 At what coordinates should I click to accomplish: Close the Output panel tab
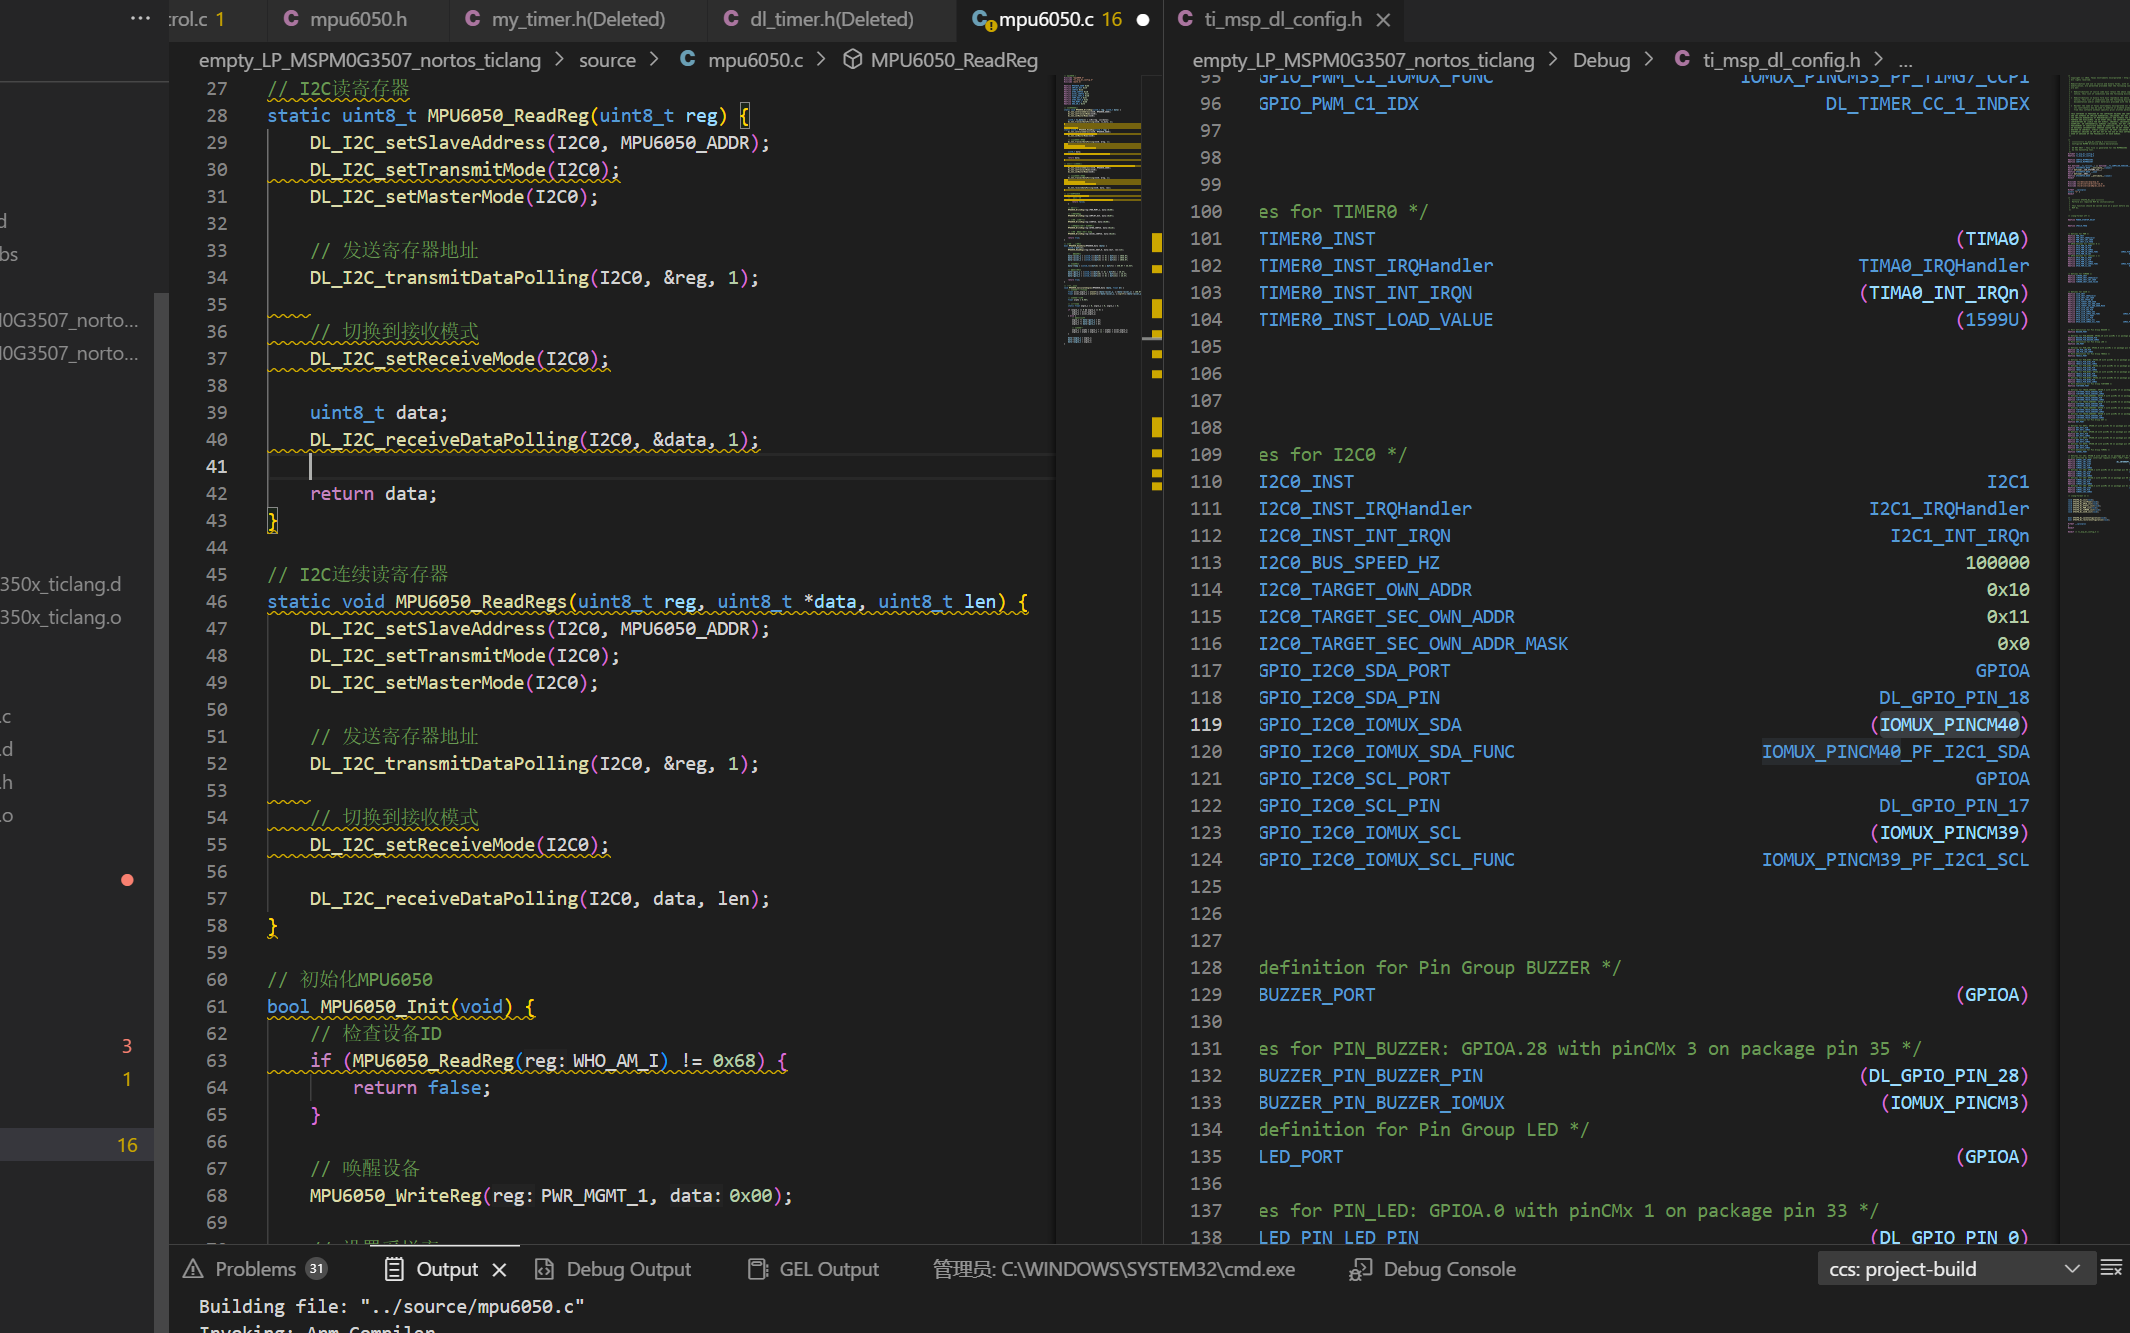coord(500,1269)
